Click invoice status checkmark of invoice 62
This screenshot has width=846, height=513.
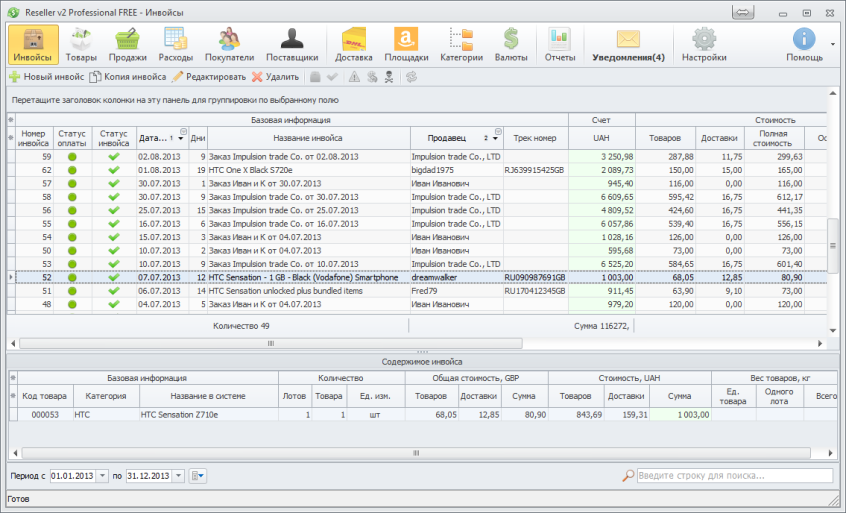(x=114, y=171)
